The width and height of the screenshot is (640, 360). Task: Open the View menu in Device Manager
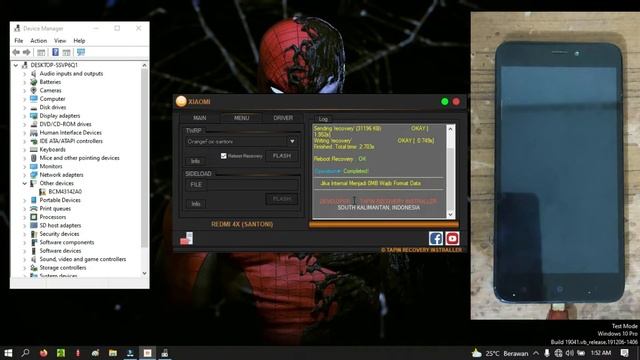(60, 41)
